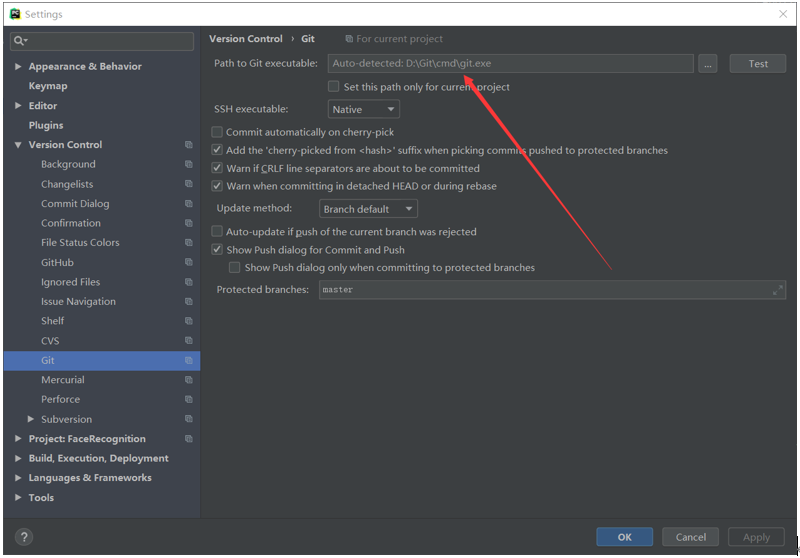
Task: Click the PyCharm logo in title bar
Action: pyautogui.click(x=15, y=14)
